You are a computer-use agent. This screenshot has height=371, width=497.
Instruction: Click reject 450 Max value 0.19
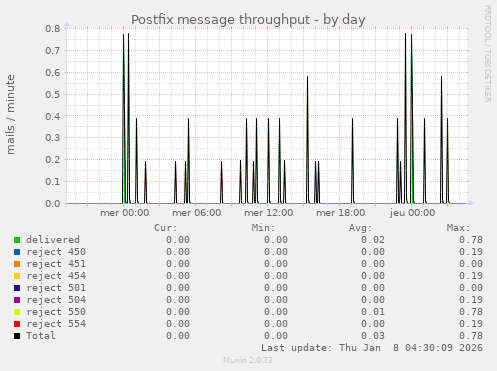tap(471, 252)
